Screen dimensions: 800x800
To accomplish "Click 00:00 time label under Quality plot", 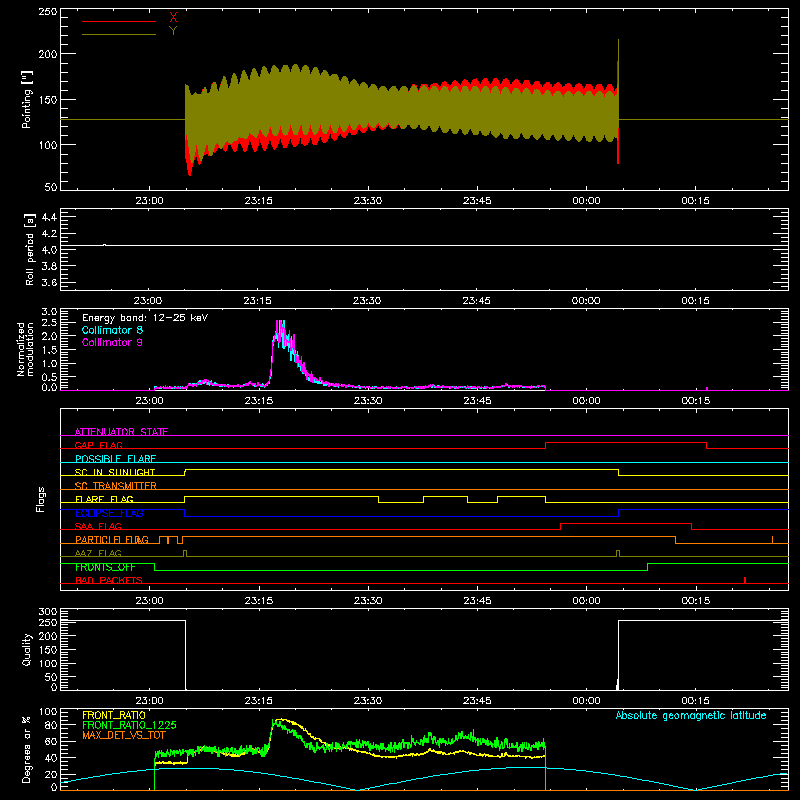I will (586, 701).
